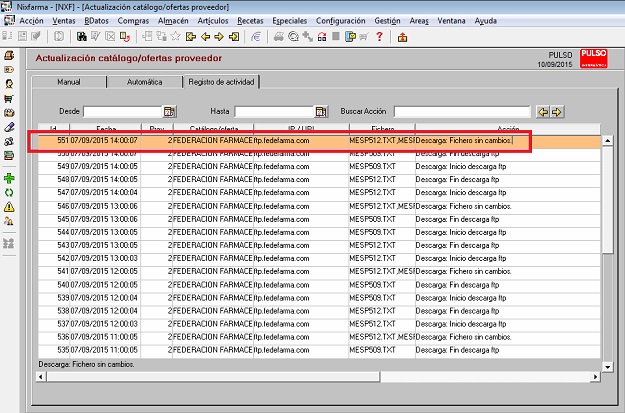The height and width of the screenshot is (413, 625).
Task: Click search next arrow beside Buscar Acción
Action: pos(557,112)
